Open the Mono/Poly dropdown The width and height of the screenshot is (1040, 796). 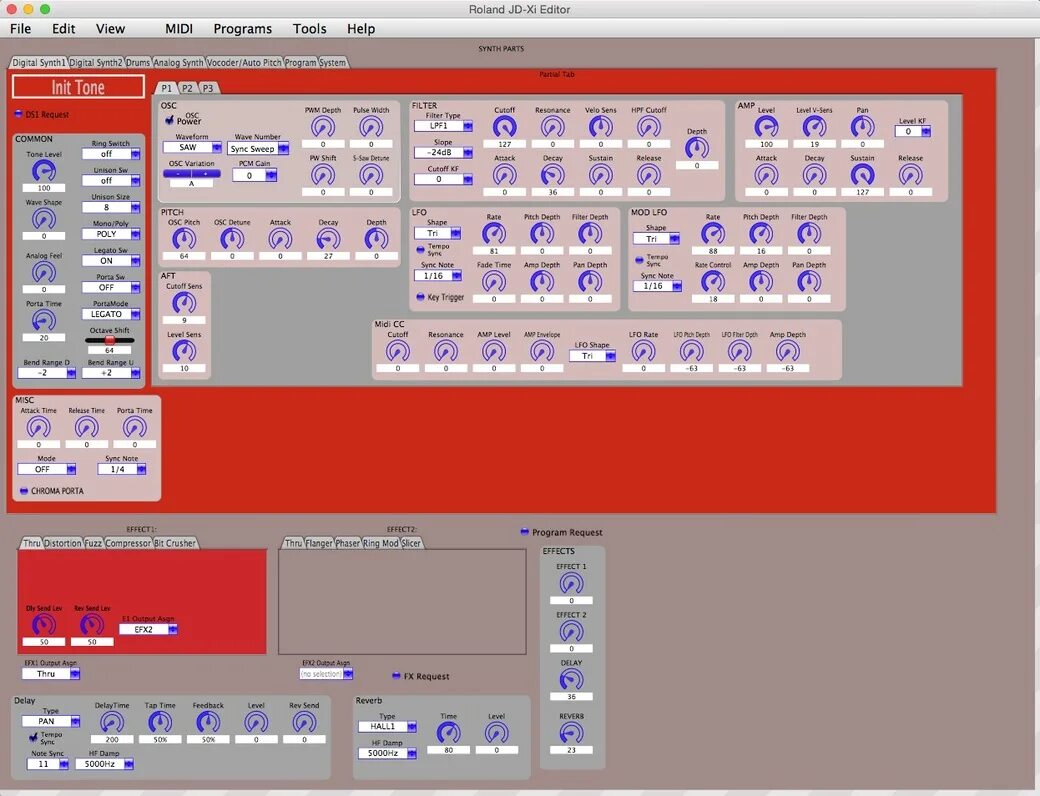111,234
